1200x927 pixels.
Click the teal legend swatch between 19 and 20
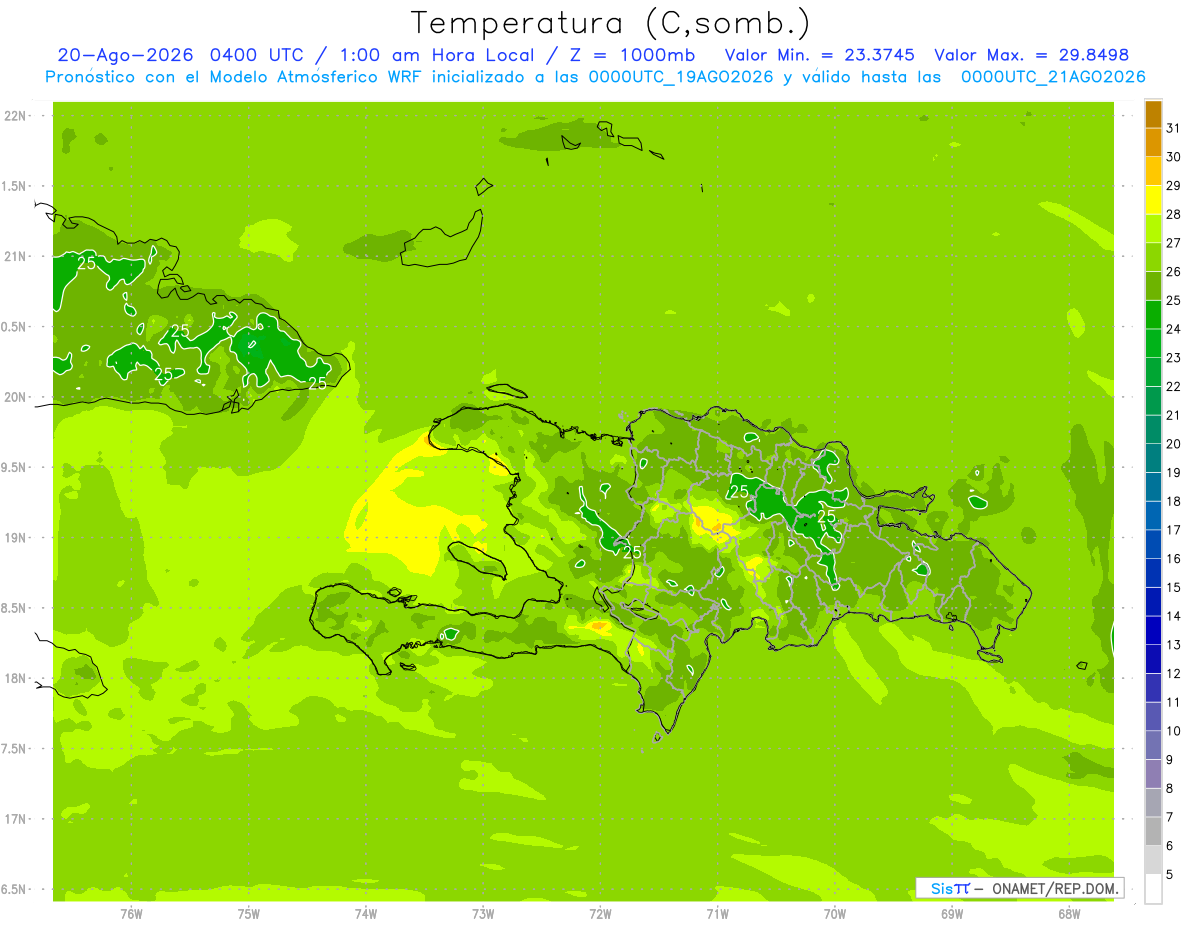pos(1153,459)
